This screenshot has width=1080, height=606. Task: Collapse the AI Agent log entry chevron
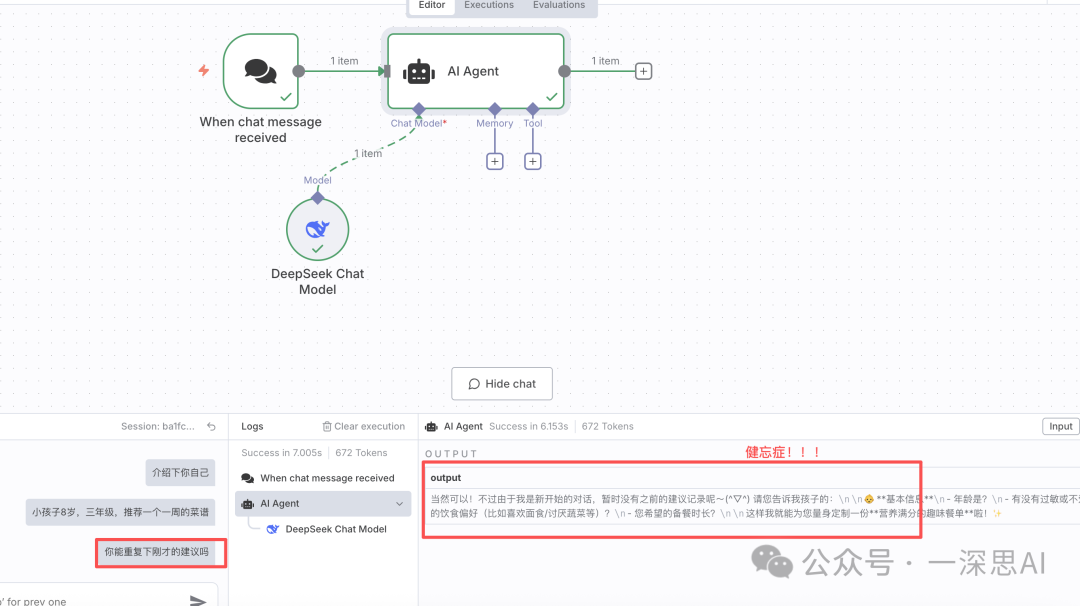pyautogui.click(x=400, y=504)
